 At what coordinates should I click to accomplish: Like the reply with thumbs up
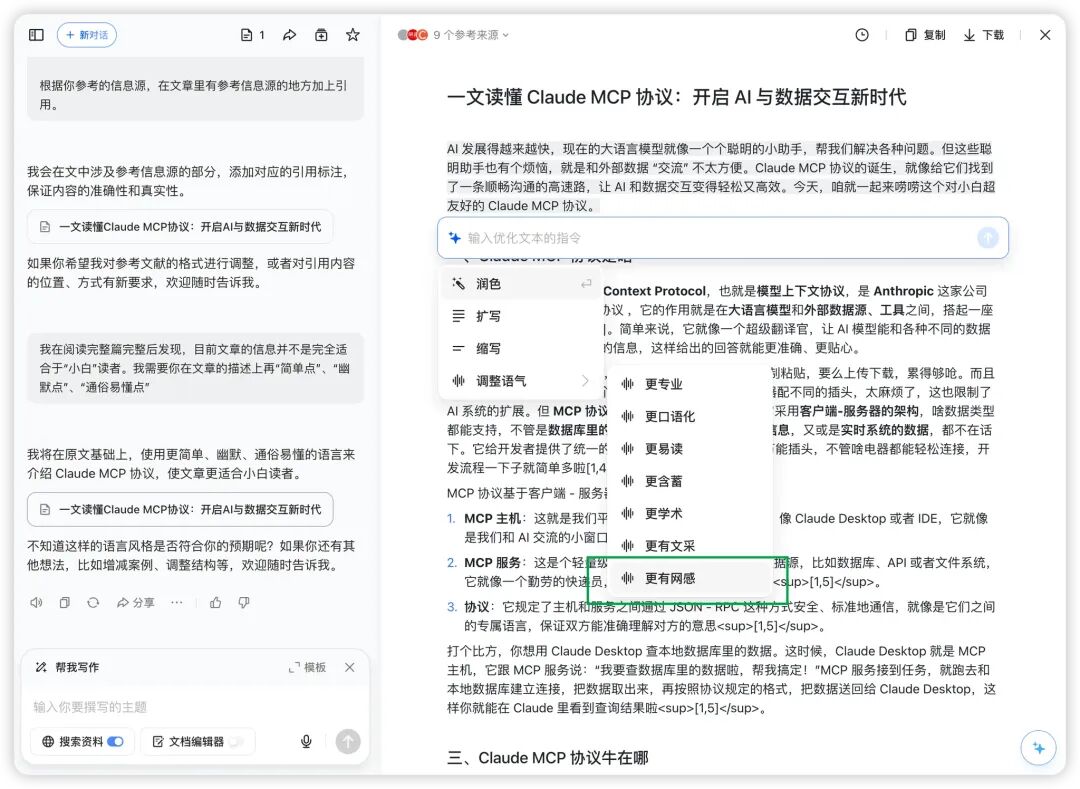216,602
